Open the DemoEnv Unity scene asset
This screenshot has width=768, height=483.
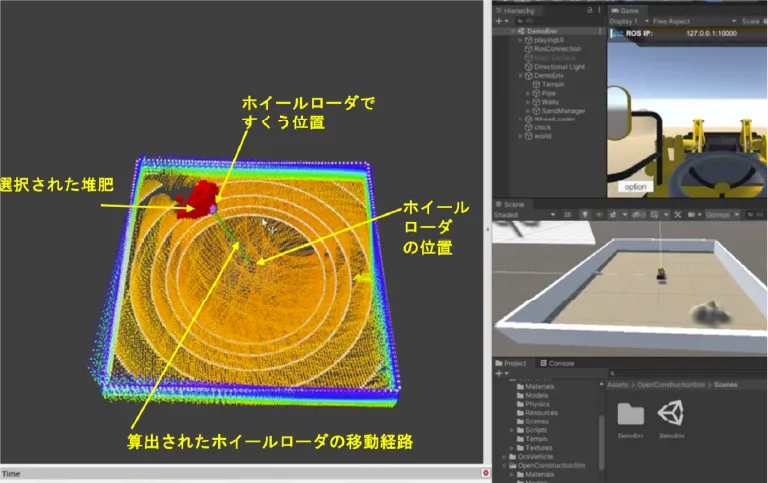670,414
